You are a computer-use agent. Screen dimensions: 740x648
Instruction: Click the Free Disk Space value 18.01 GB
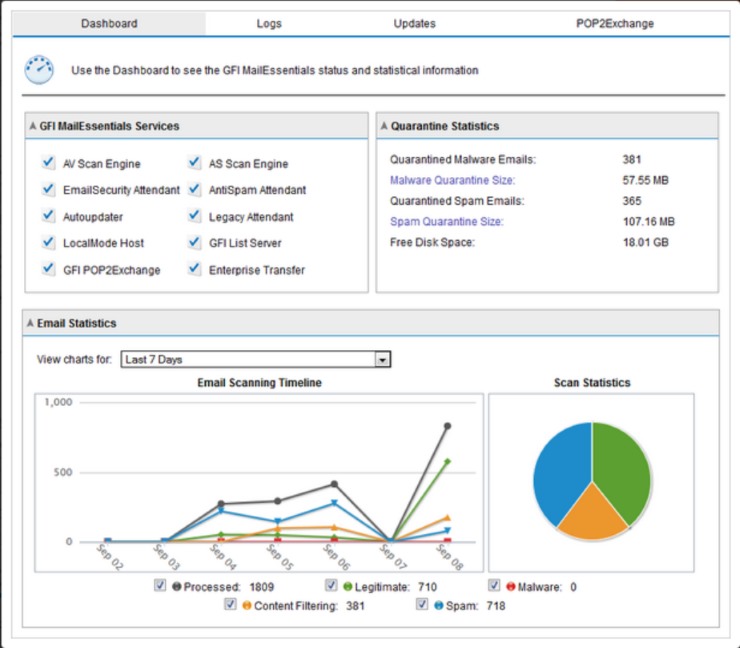[x=646, y=243]
